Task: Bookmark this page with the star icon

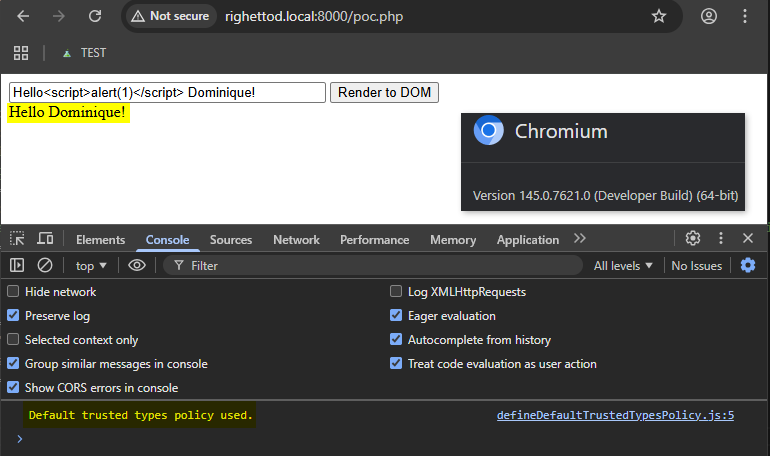Action: point(659,16)
